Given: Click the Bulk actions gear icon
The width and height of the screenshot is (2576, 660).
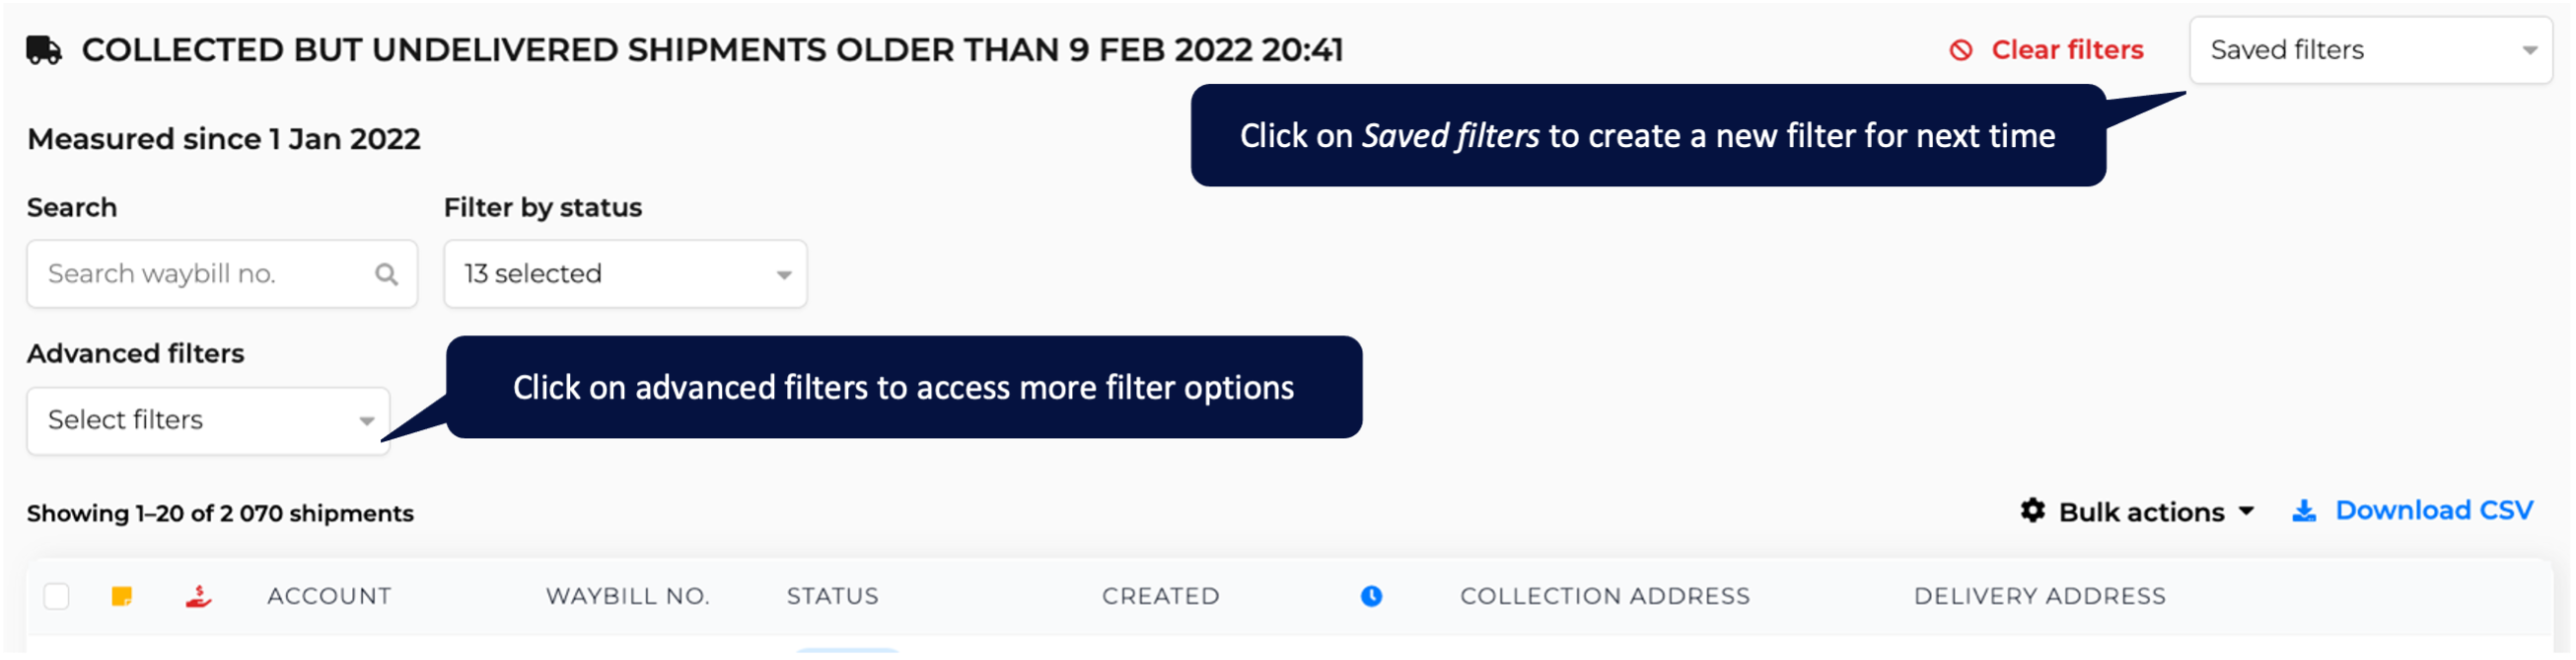Looking at the screenshot, I should coord(2032,511).
